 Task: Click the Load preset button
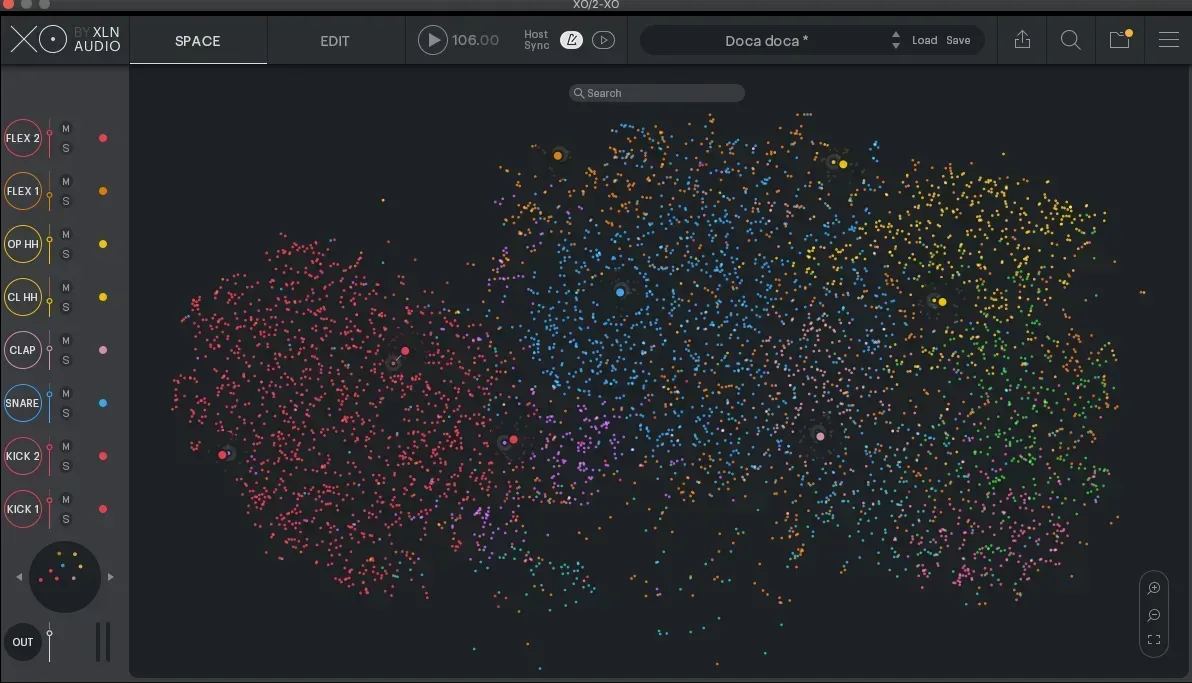coord(924,40)
